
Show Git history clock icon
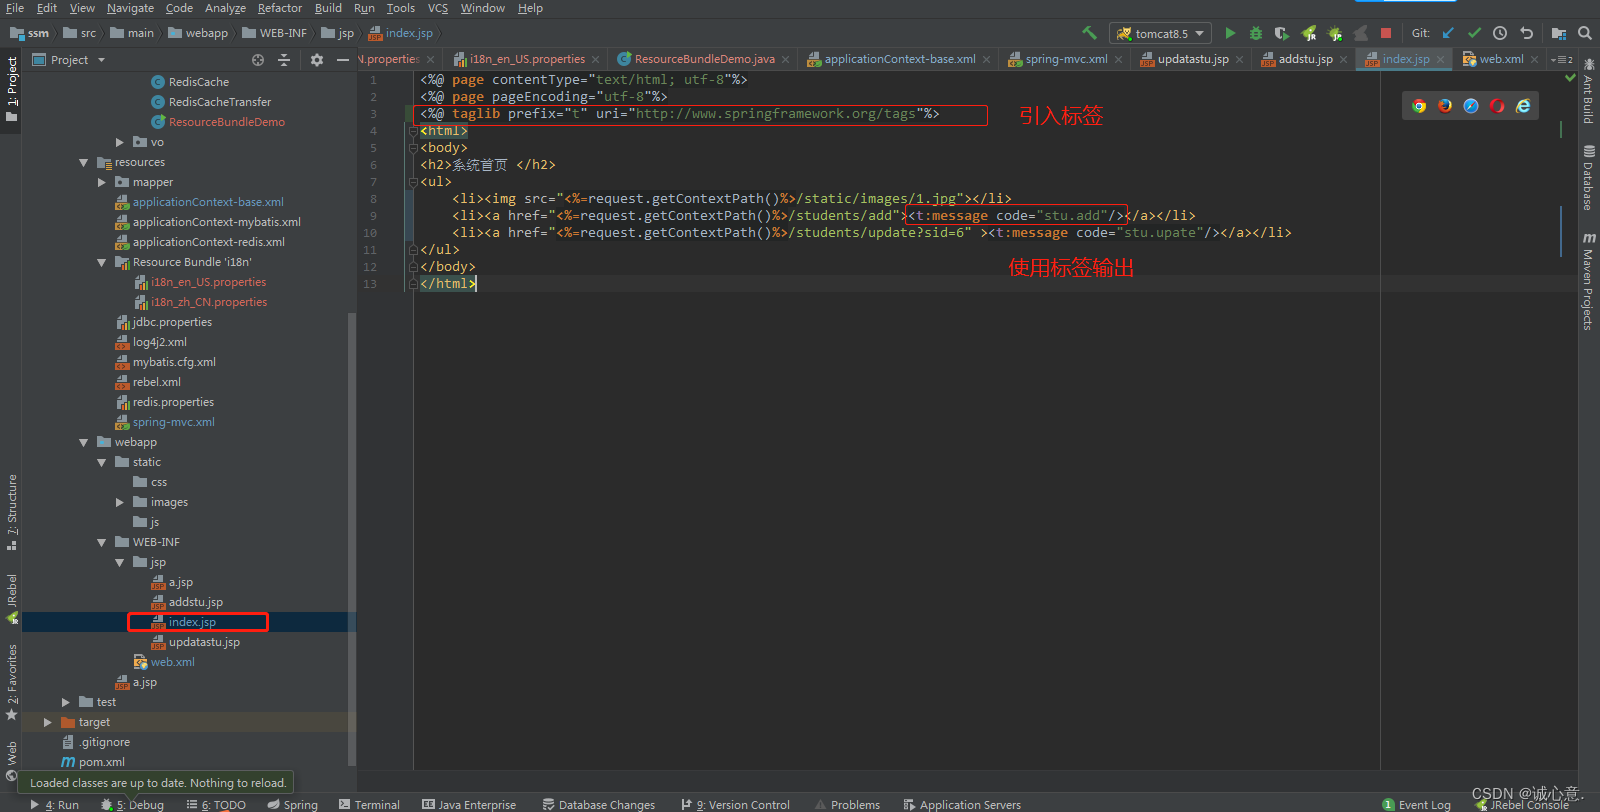point(1500,33)
